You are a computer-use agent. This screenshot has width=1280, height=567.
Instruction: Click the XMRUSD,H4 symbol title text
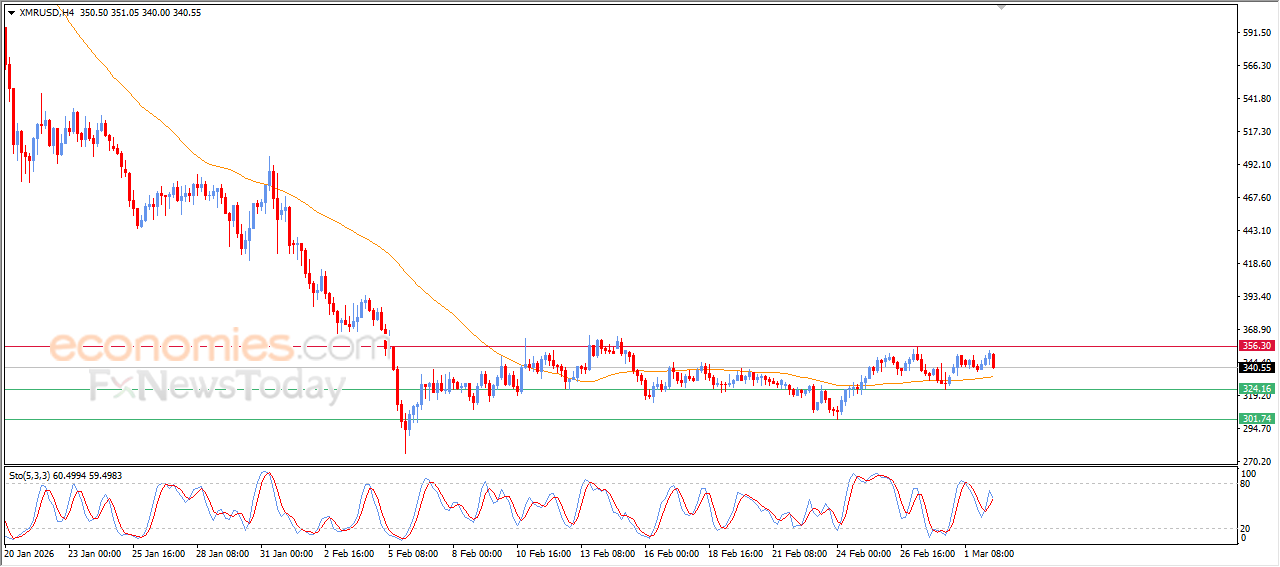[47, 13]
